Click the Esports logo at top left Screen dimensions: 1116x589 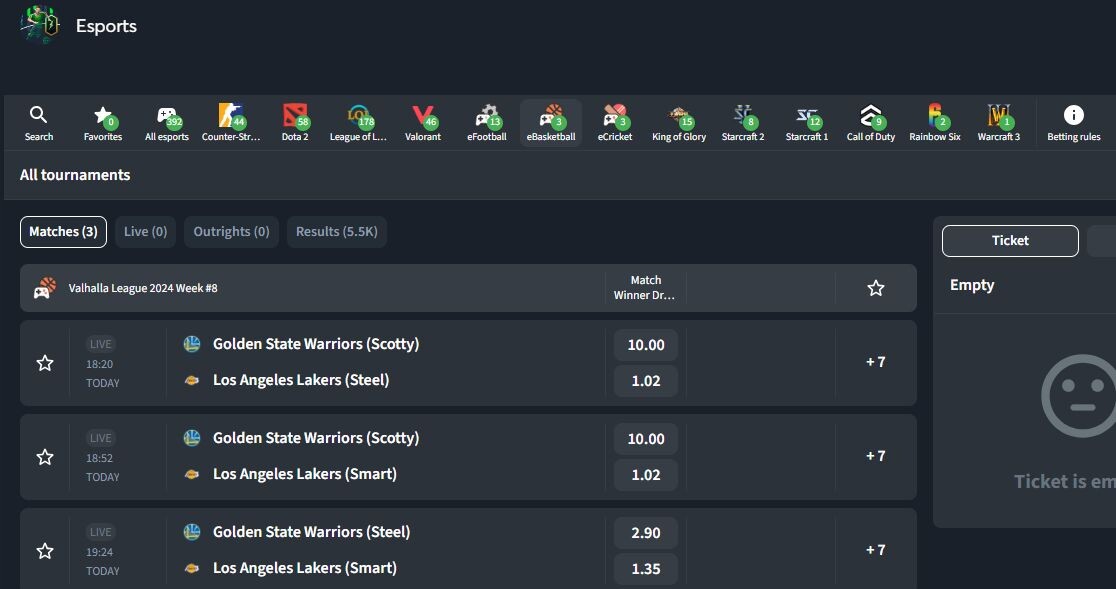(x=40, y=24)
